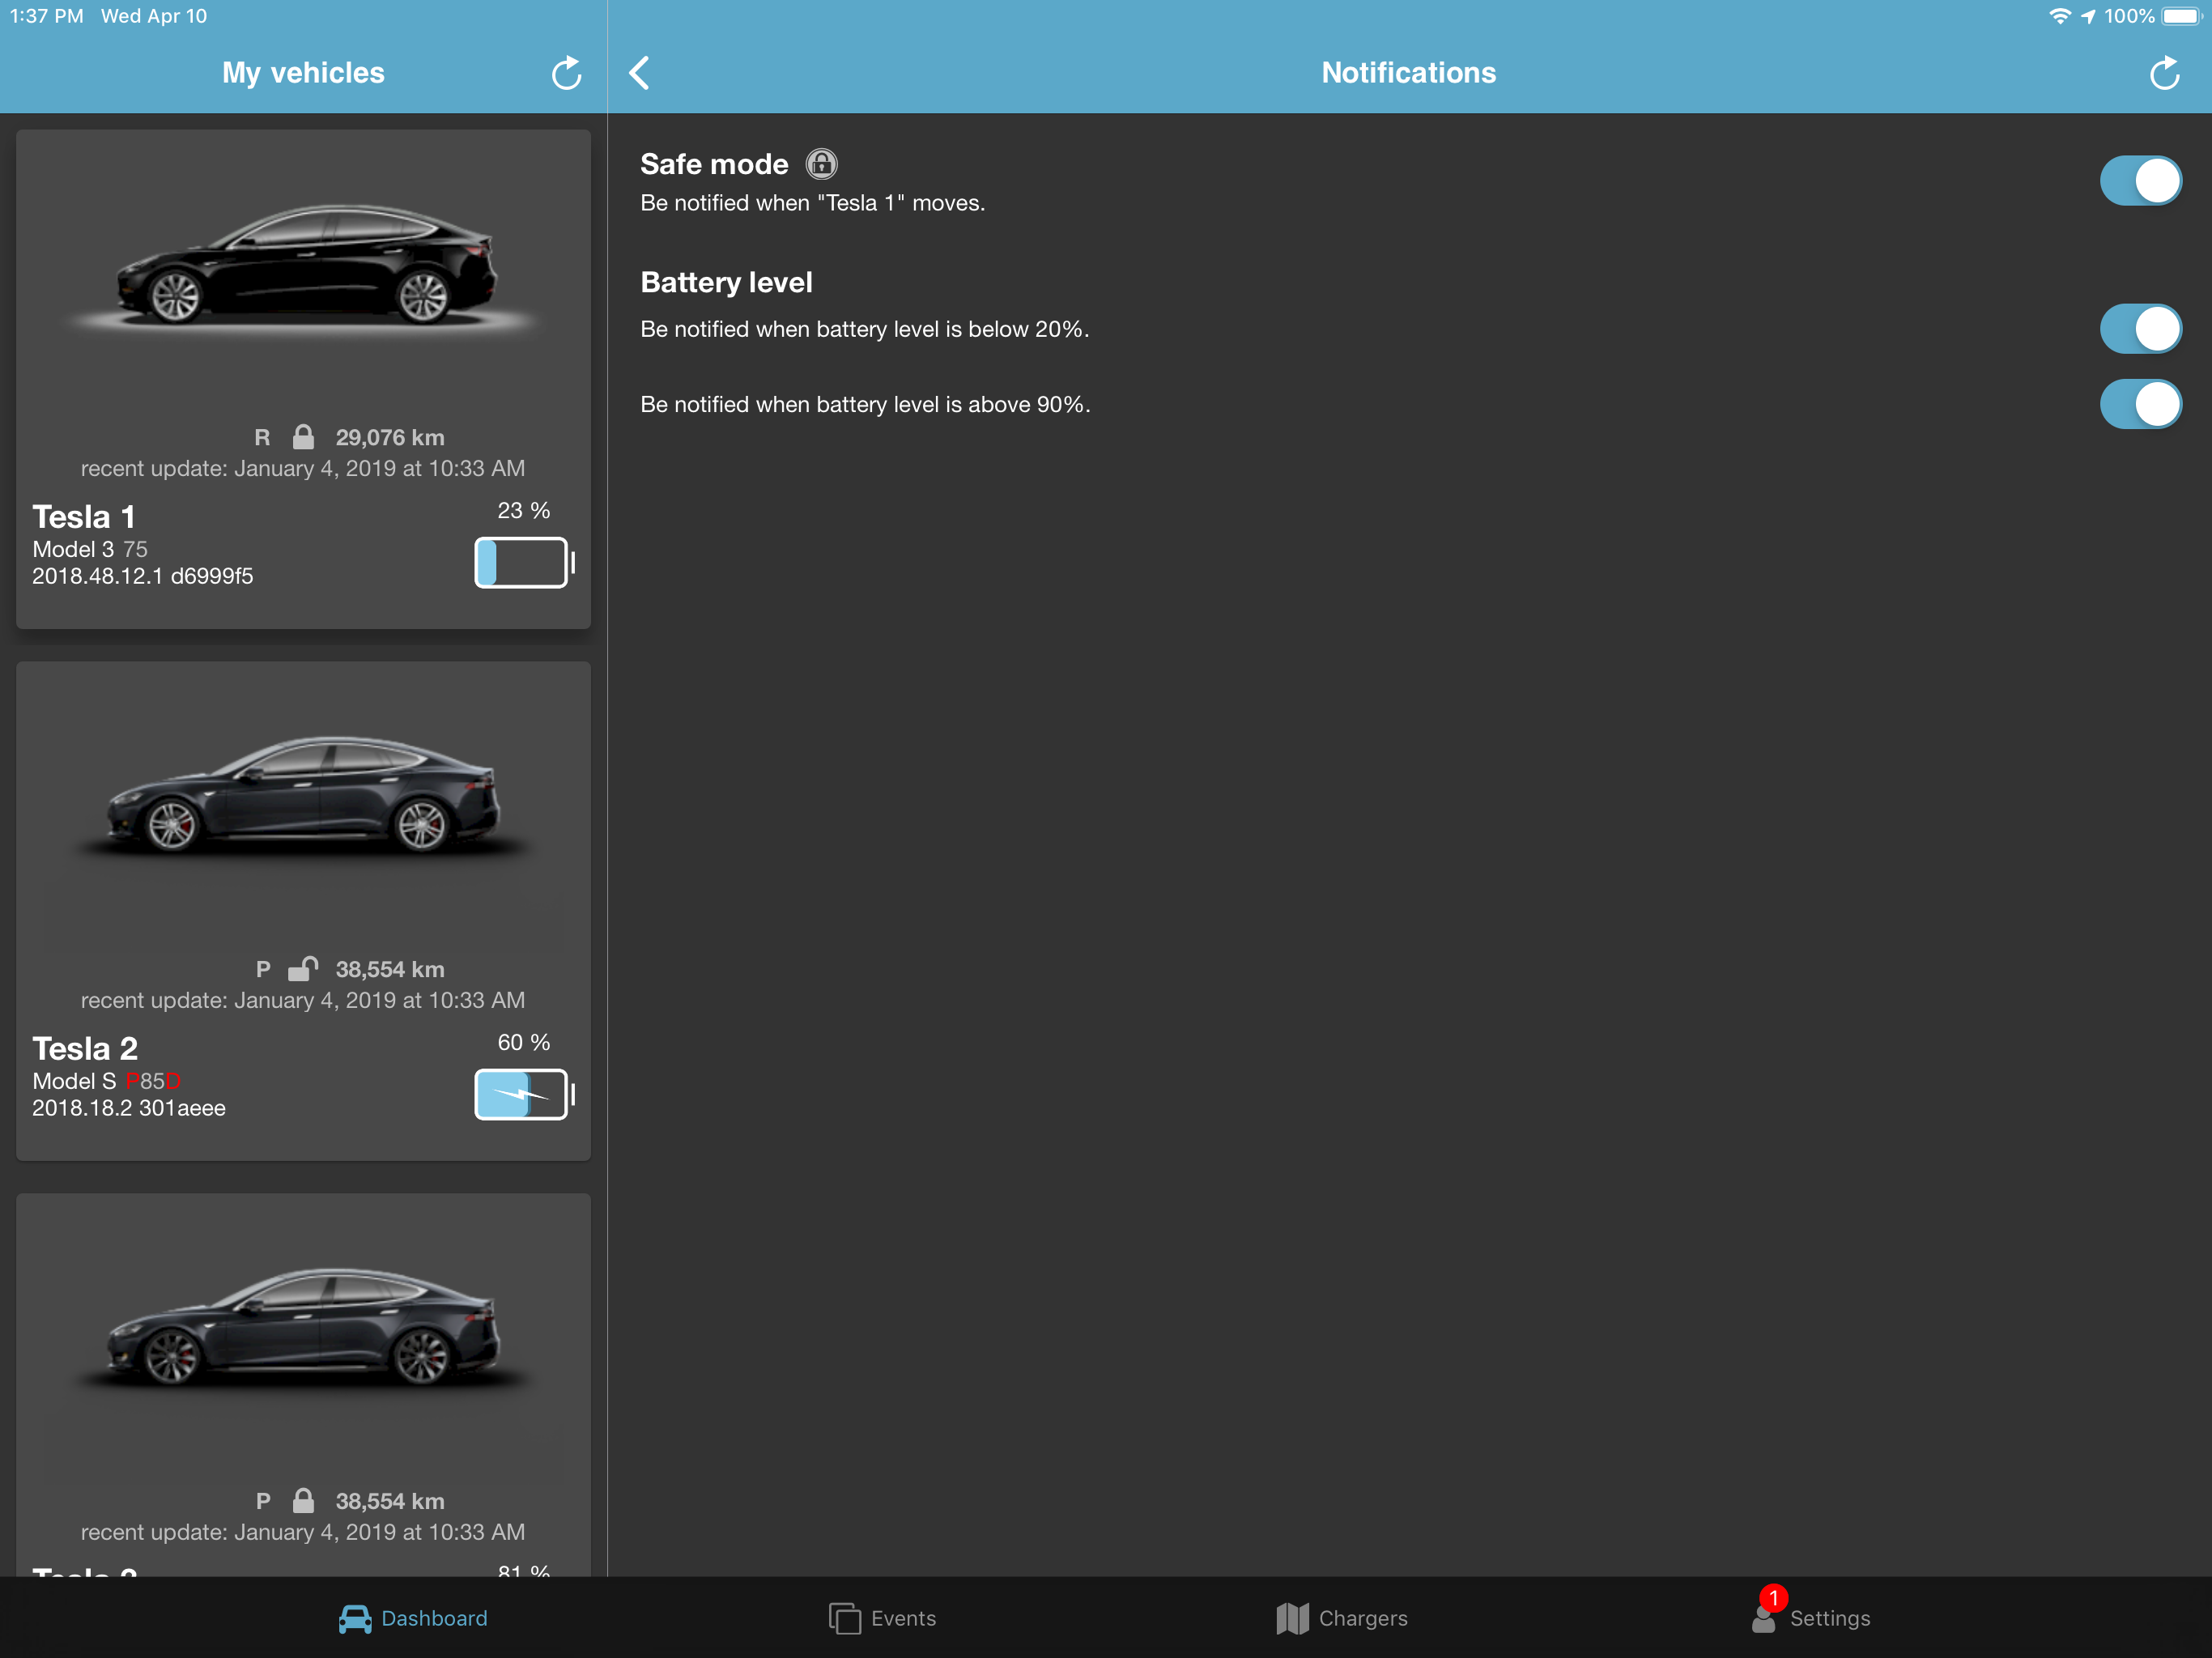Image resolution: width=2212 pixels, height=1658 pixels.
Task: Disable Safe mode notifications
Action: 2140,181
